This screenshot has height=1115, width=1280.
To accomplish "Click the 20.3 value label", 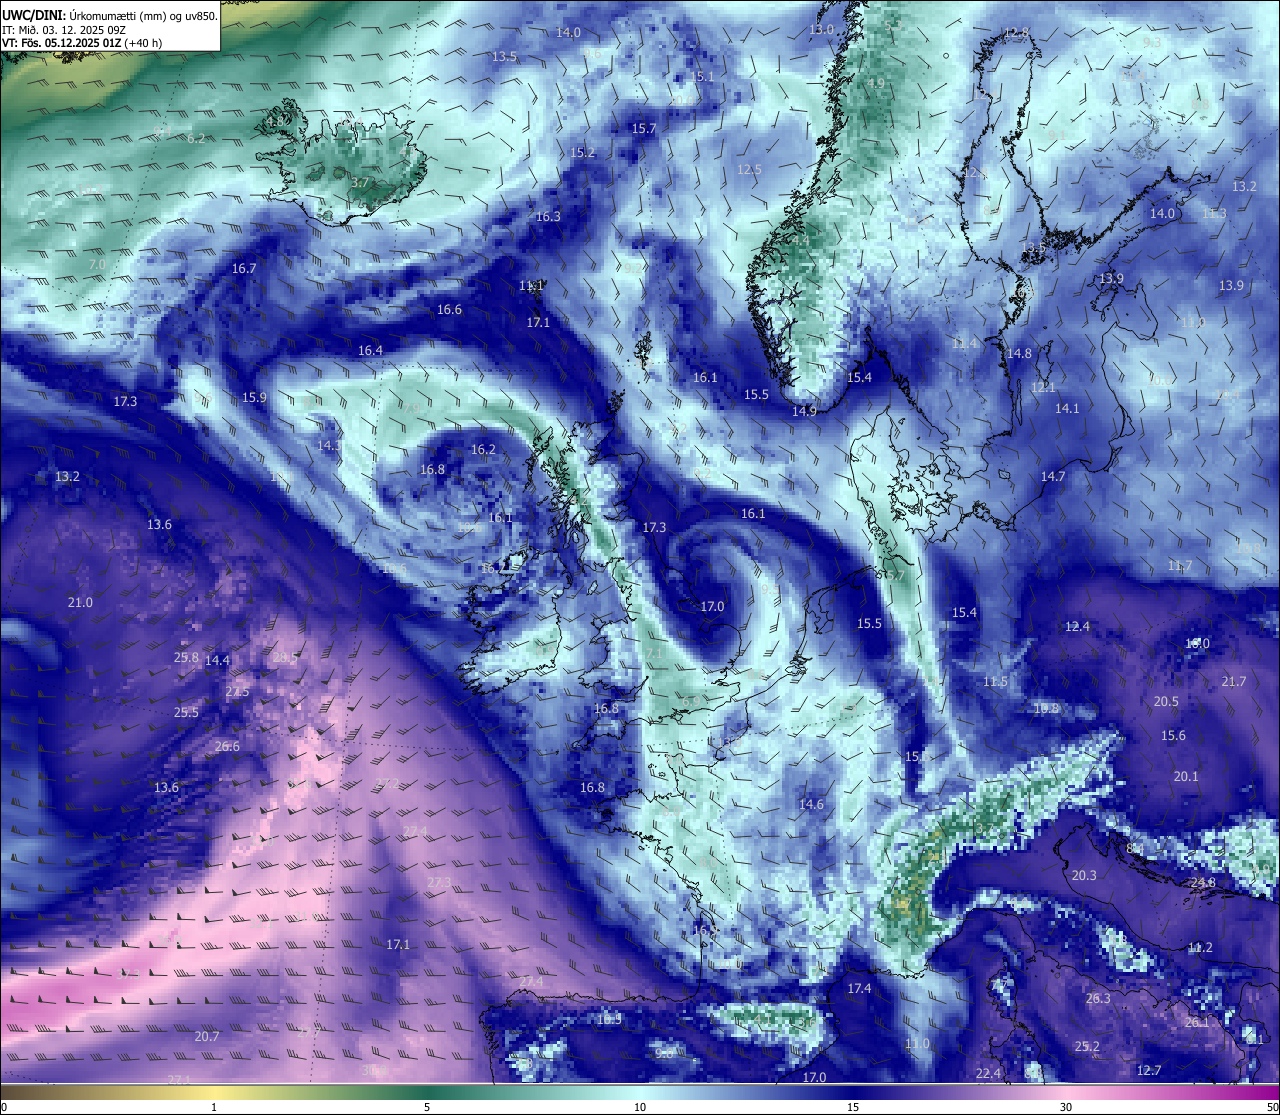I will 1084,875.
